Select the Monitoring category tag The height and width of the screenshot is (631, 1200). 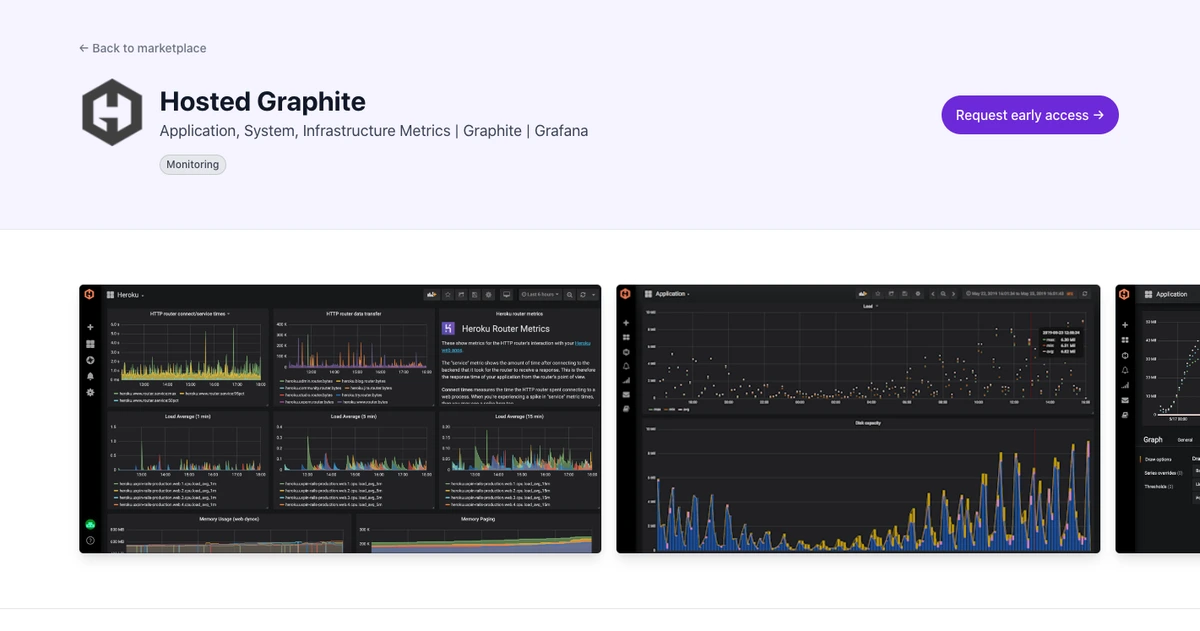(193, 164)
